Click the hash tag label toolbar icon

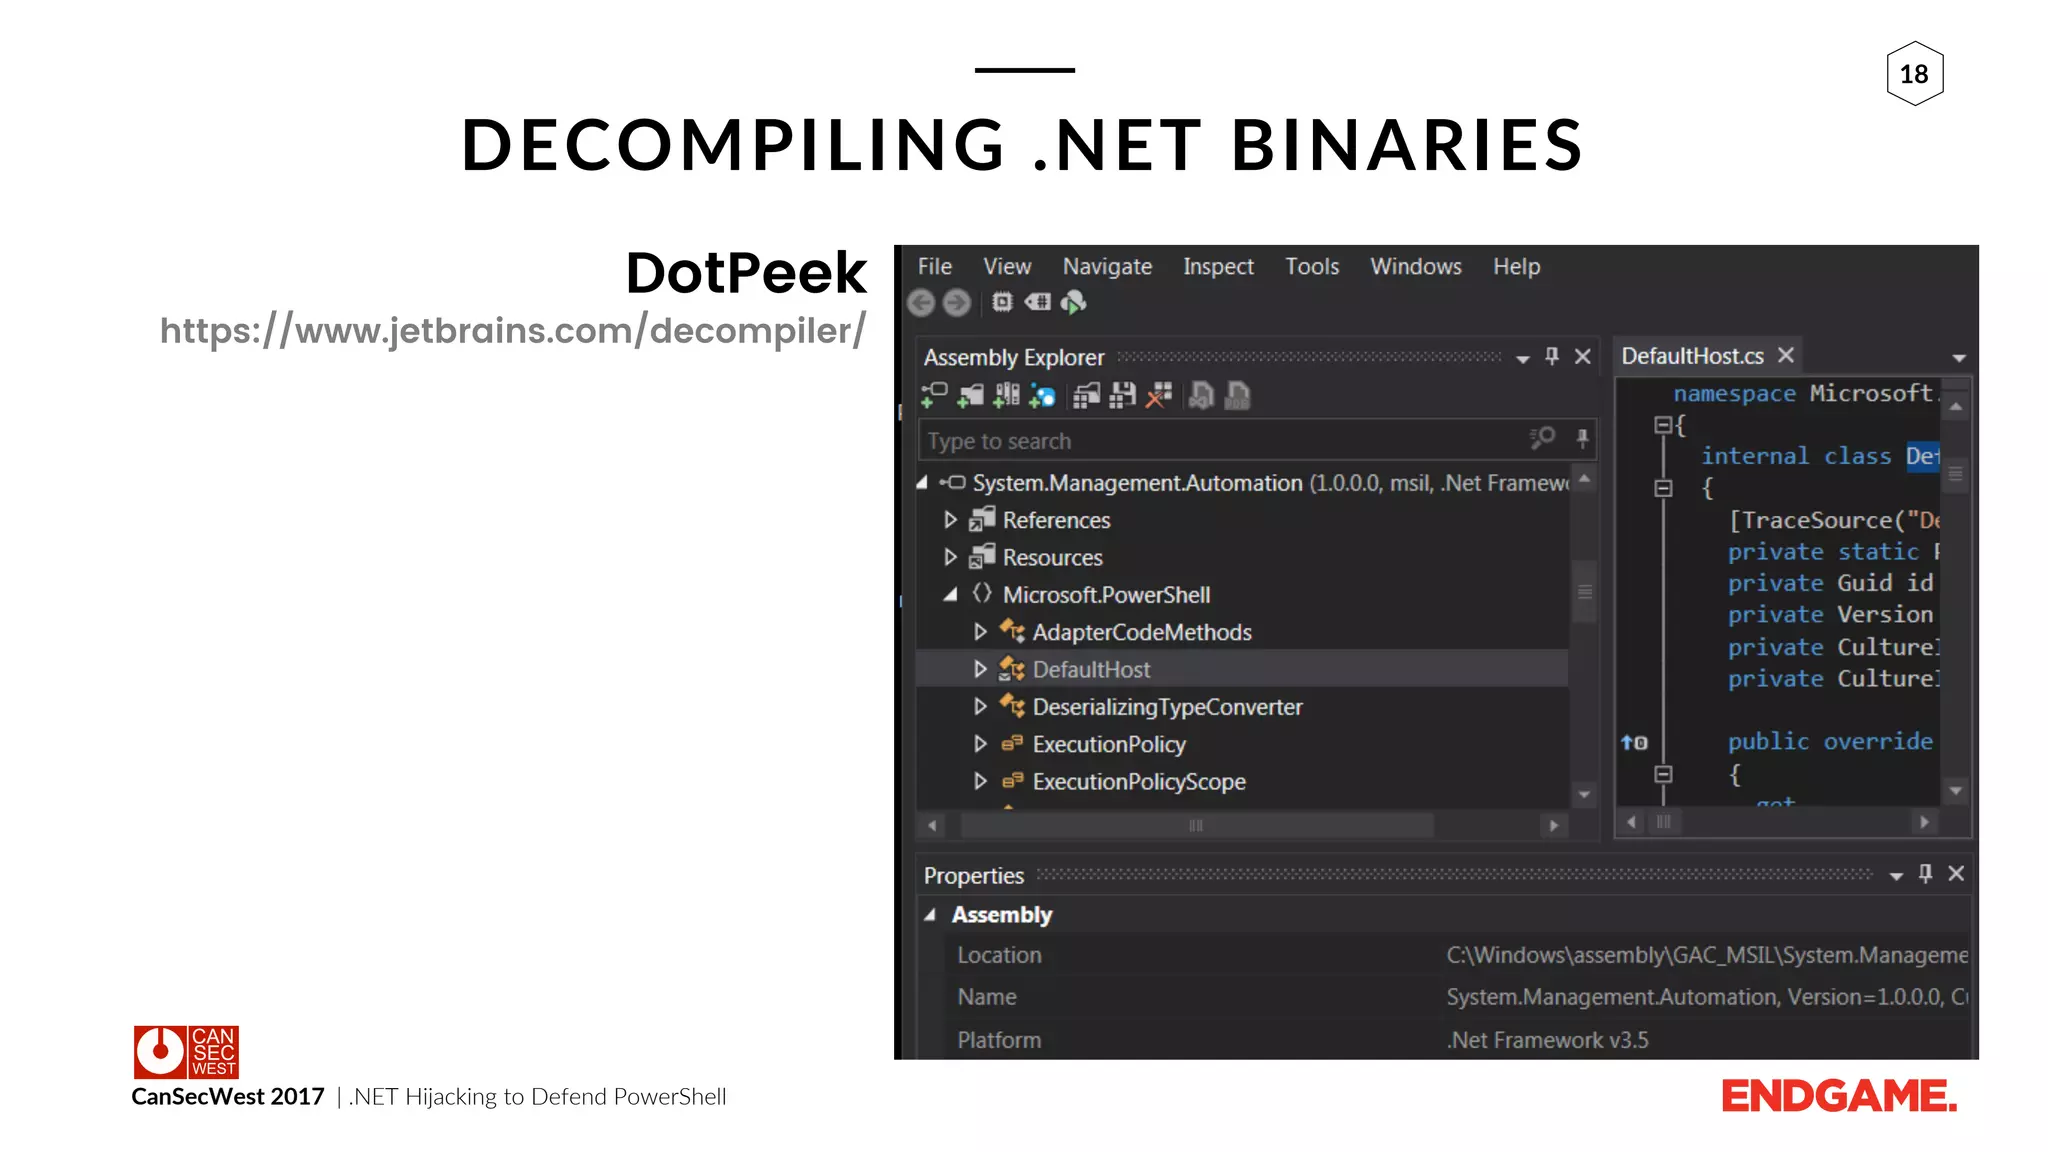pos(1038,301)
